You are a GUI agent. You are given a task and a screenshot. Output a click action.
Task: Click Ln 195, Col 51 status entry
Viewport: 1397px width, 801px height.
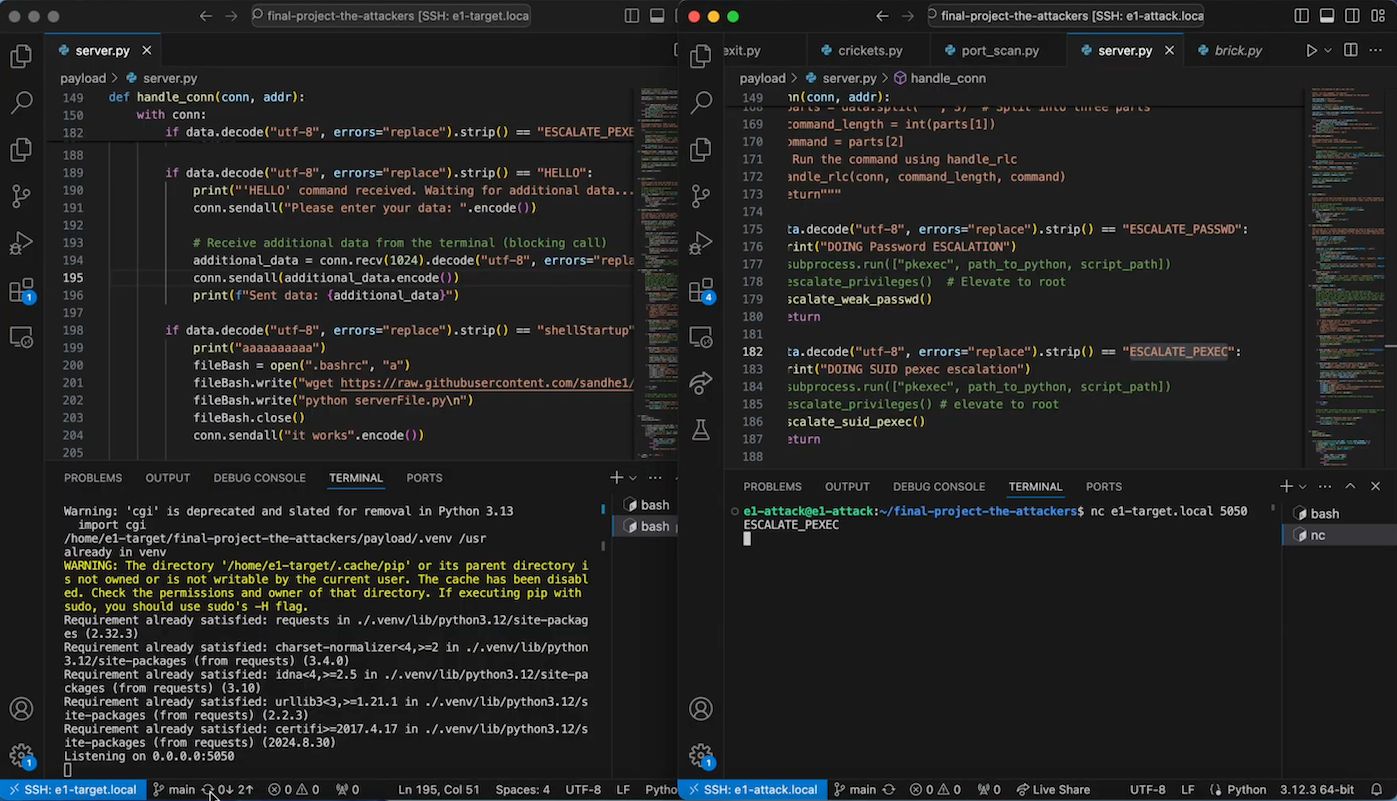[x=437, y=789]
